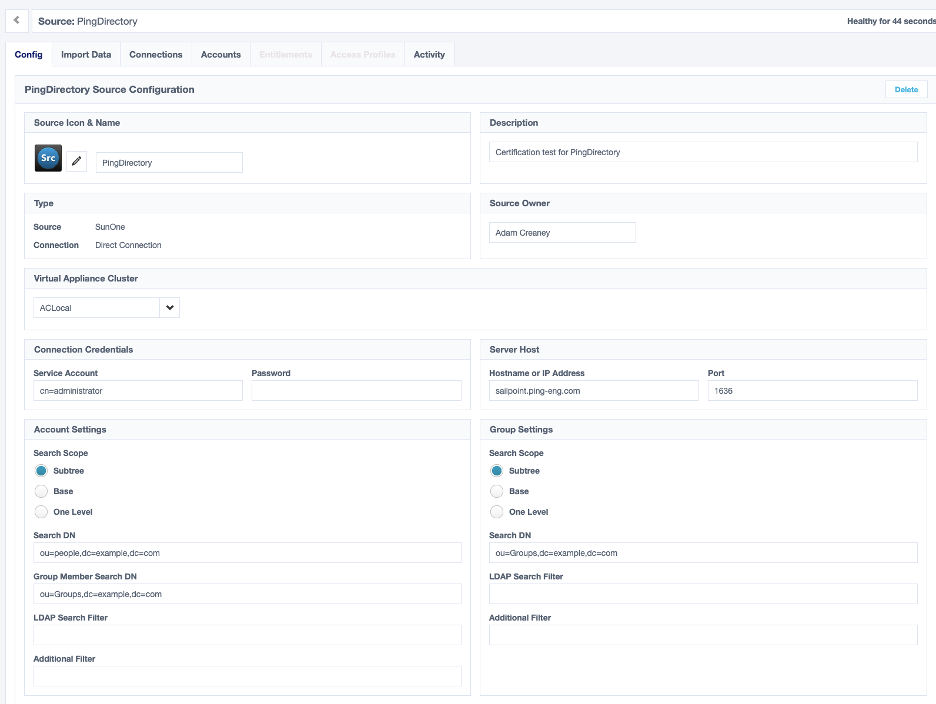Choose Base radio button in Group Settings
936x704 pixels.
point(496,491)
